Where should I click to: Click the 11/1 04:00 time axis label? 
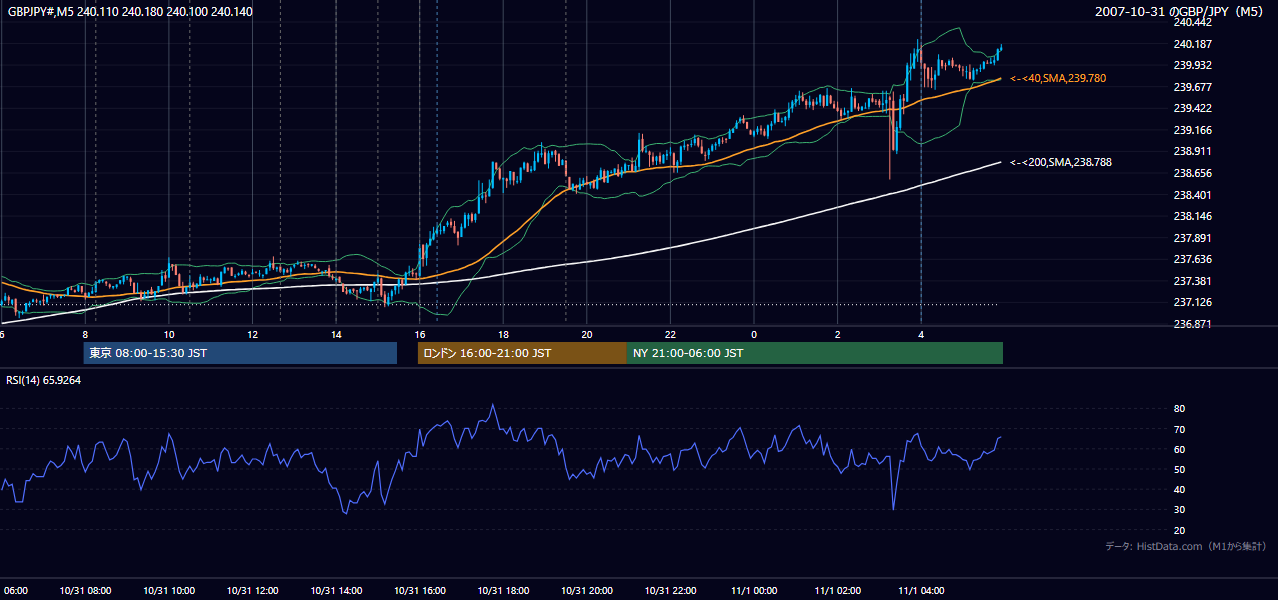(921, 590)
